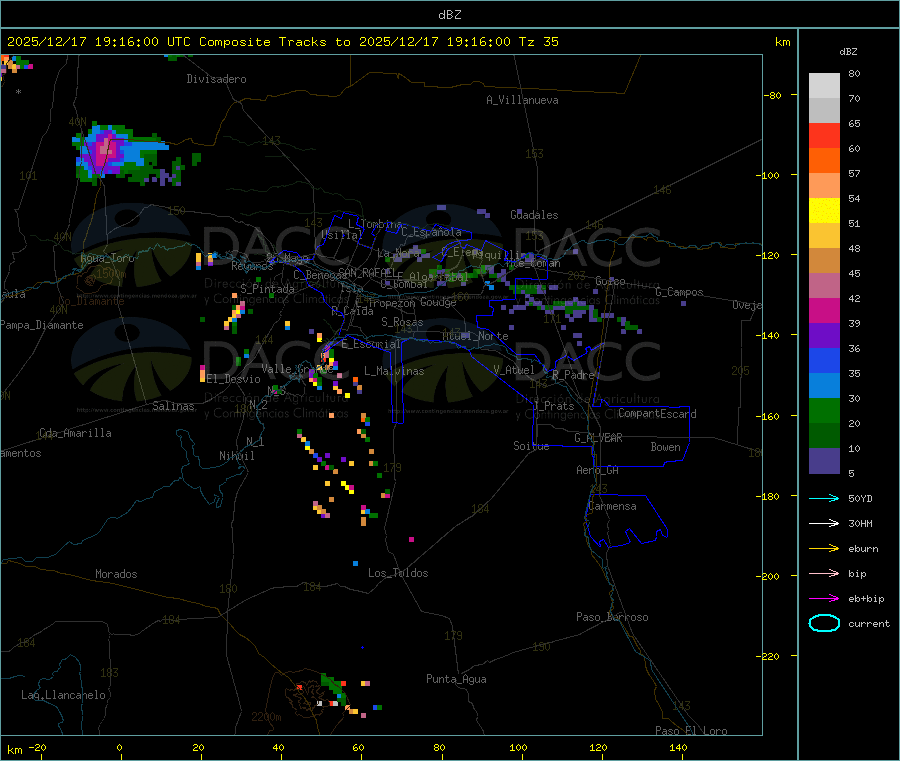Click the 140 tick on horizontal axis

(x=678, y=747)
